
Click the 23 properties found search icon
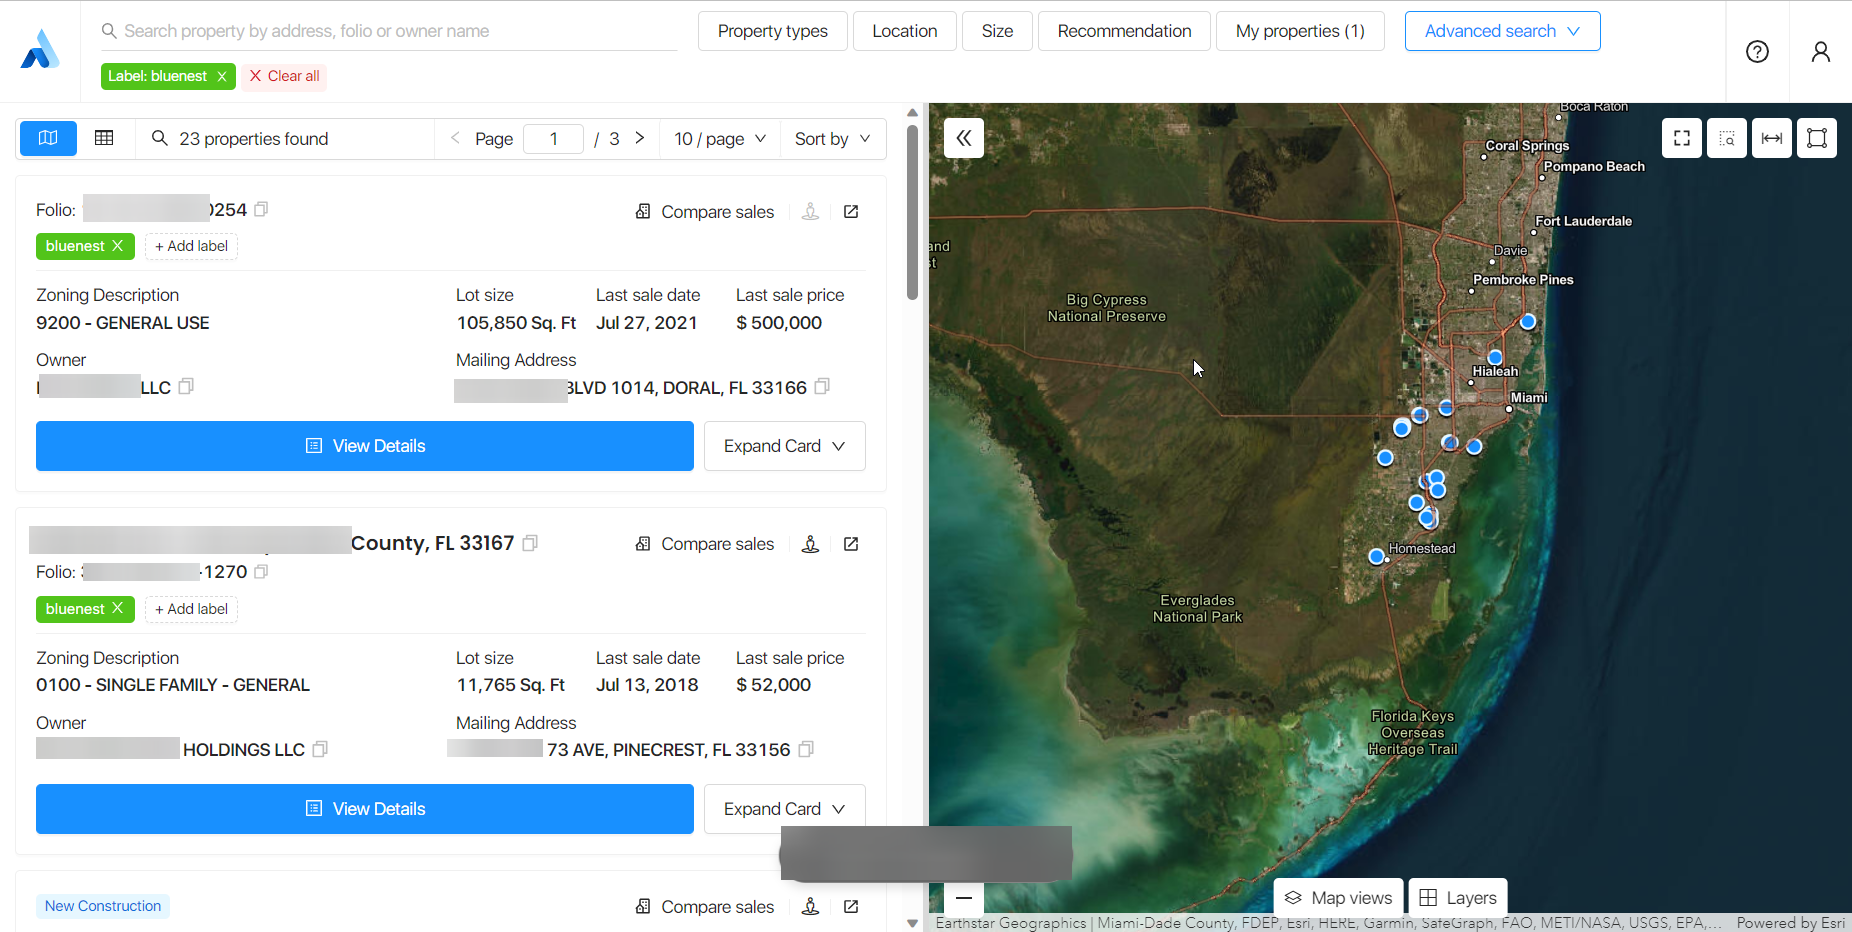pos(159,138)
